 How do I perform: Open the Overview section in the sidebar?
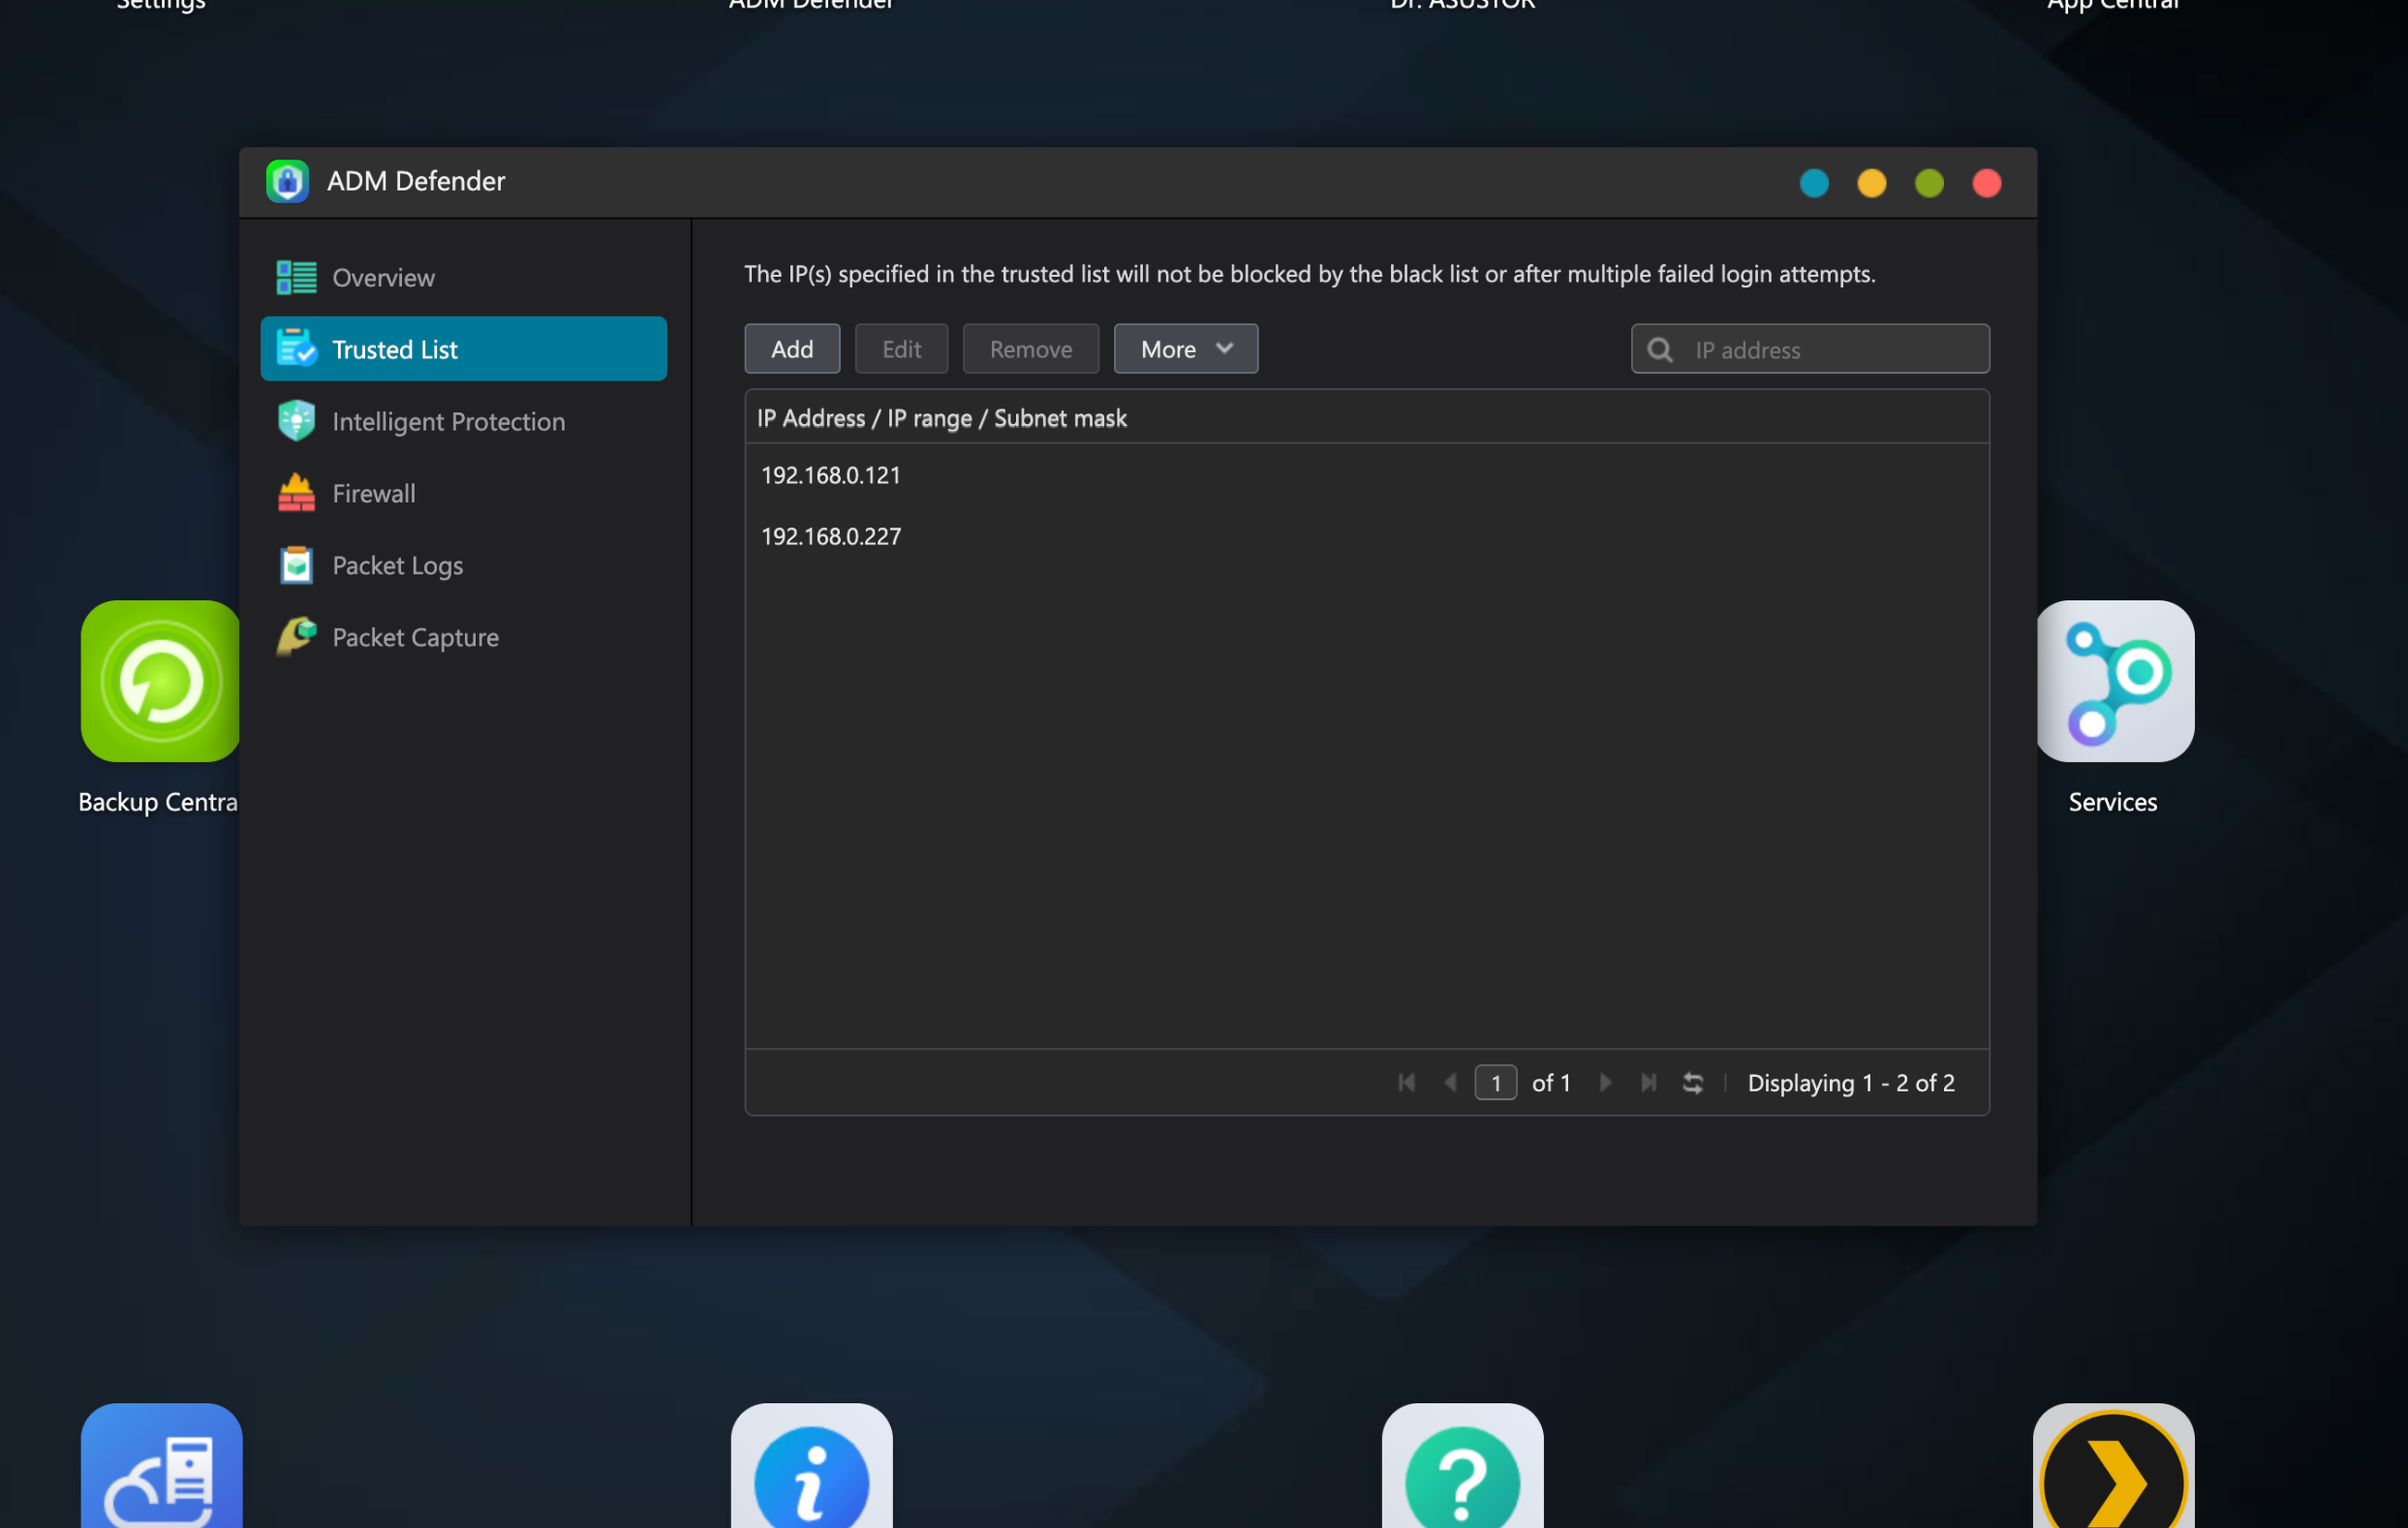coord(463,277)
